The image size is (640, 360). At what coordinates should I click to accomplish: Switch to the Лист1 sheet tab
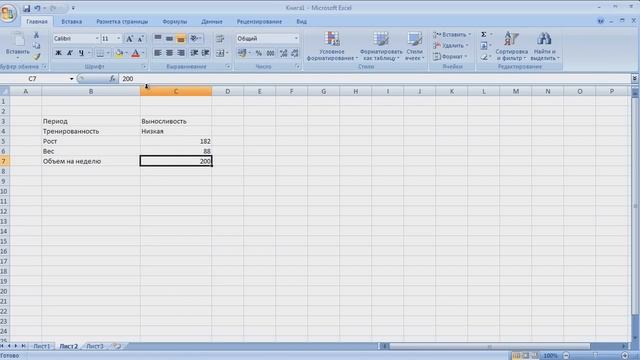pos(41,346)
